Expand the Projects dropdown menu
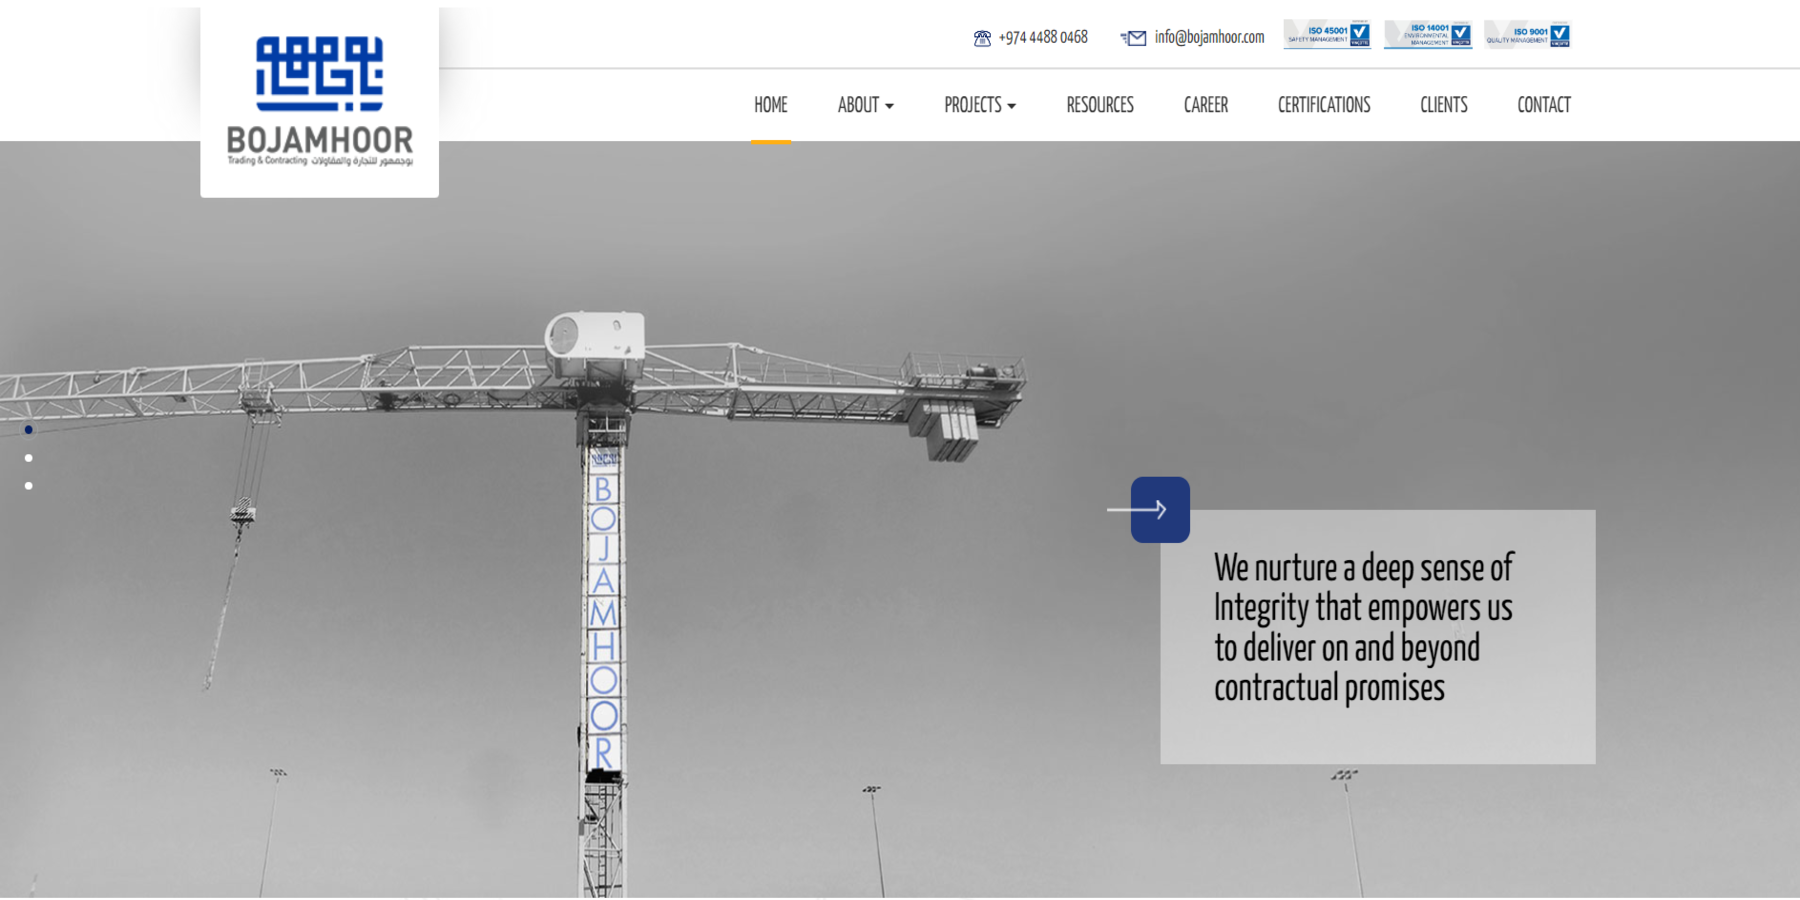Image resolution: width=1800 pixels, height=900 pixels. [x=979, y=105]
